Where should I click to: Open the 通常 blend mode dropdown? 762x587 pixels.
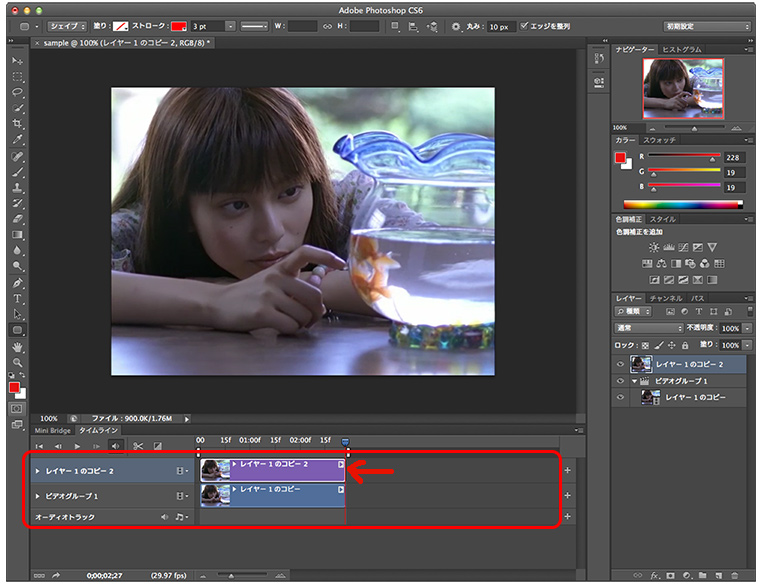coord(648,328)
